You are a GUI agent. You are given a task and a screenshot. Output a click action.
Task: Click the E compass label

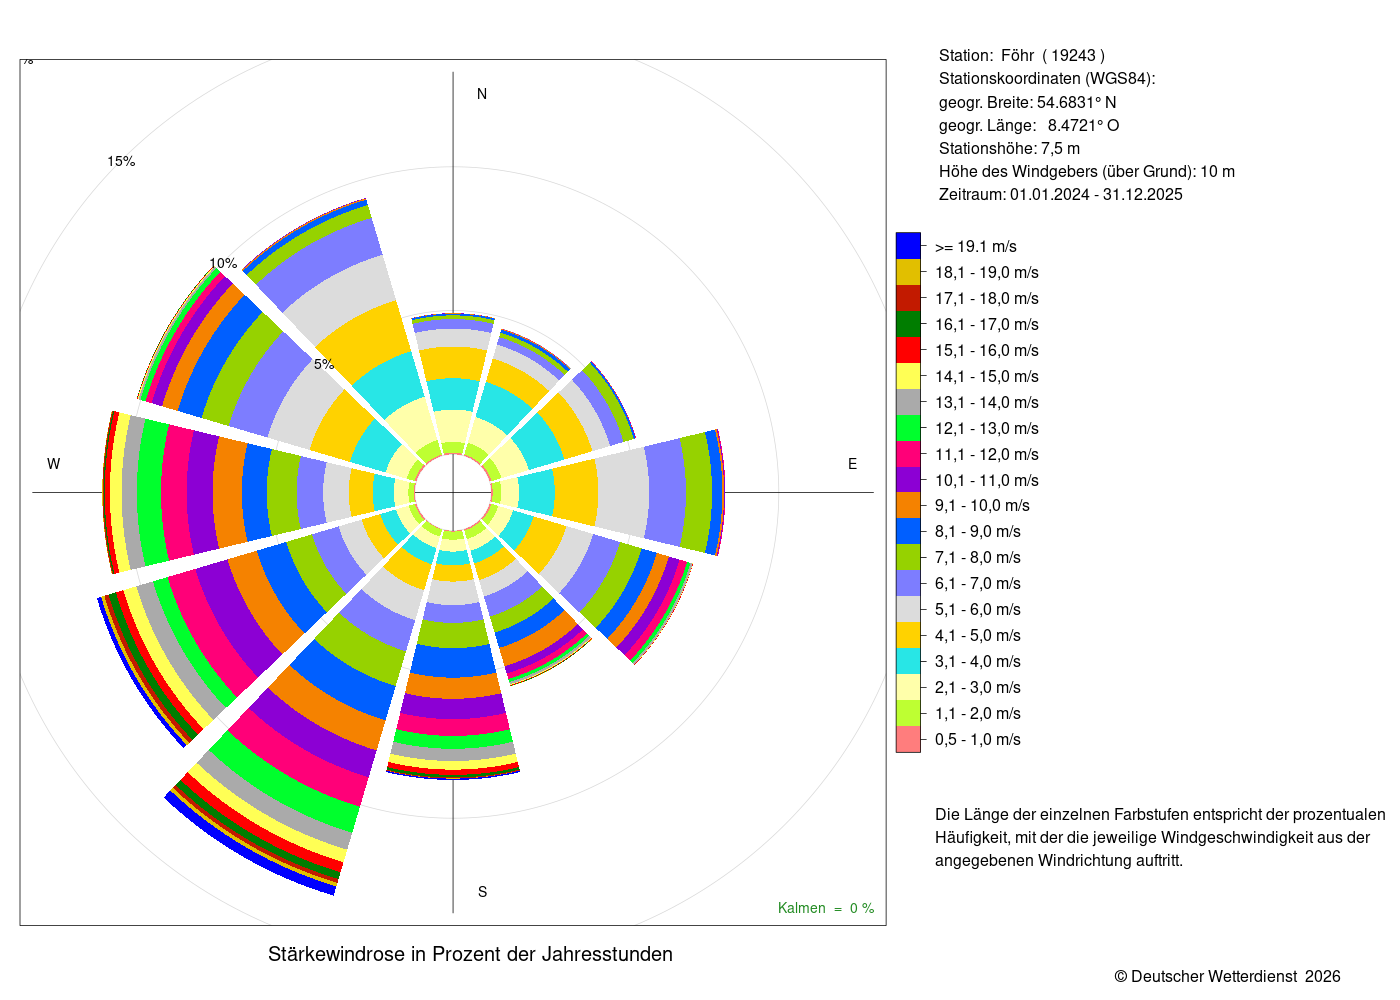(x=853, y=464)
